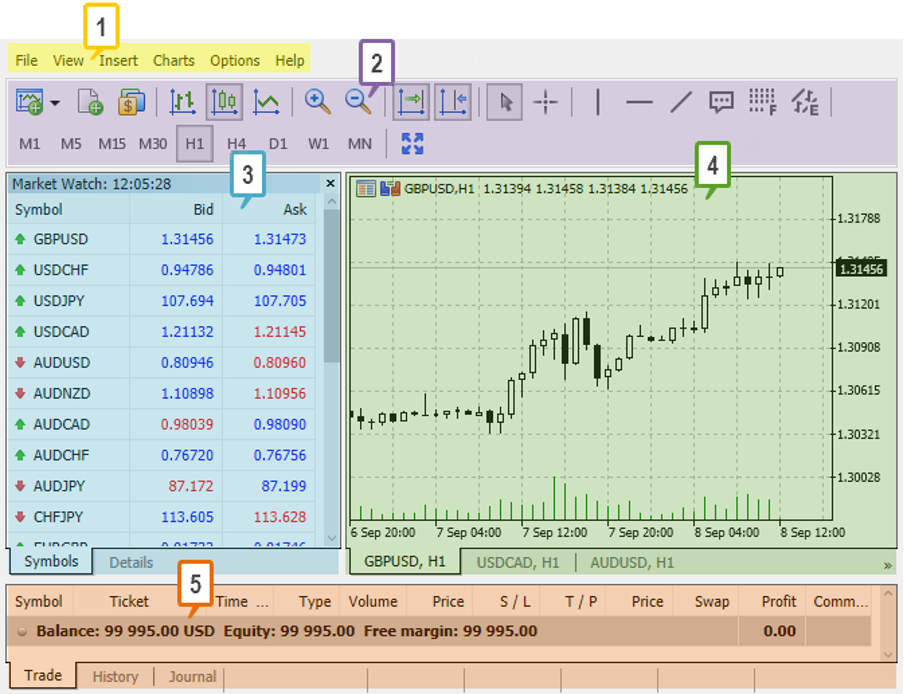This screenshot has height=694, width=904.
Task: Click the fullscreen expand icon
Action: coord(412,143)
